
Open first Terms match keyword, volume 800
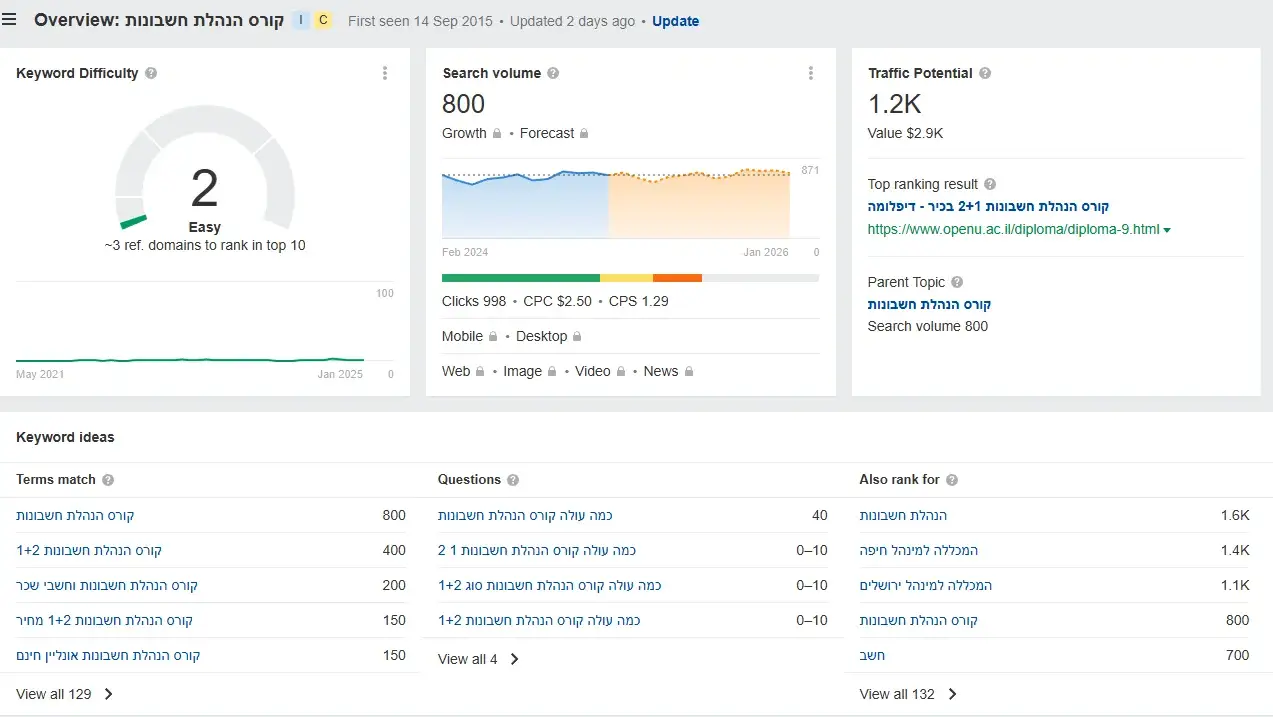[x=75, y=515]
